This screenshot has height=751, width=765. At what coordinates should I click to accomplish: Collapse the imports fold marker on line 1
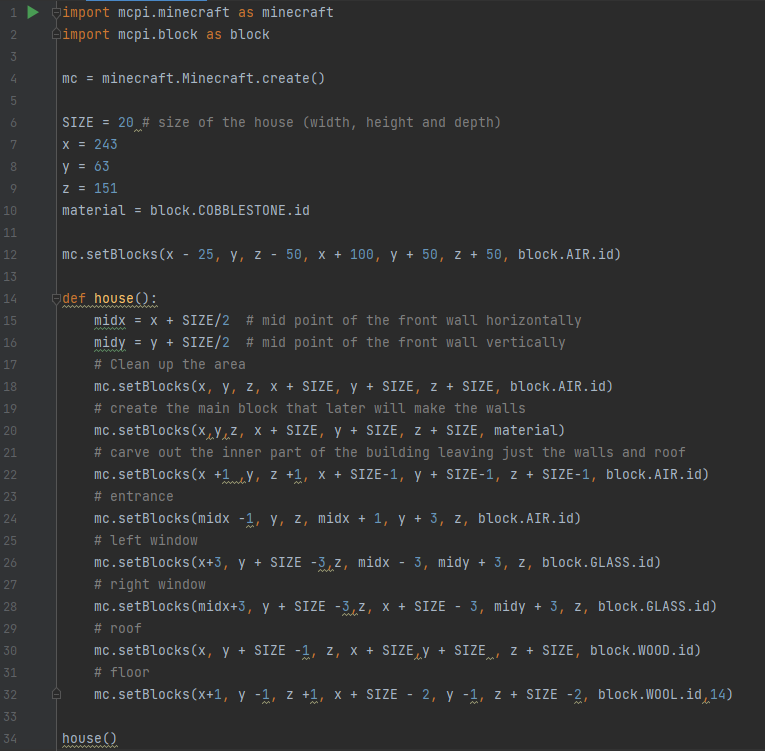point(56,13)
